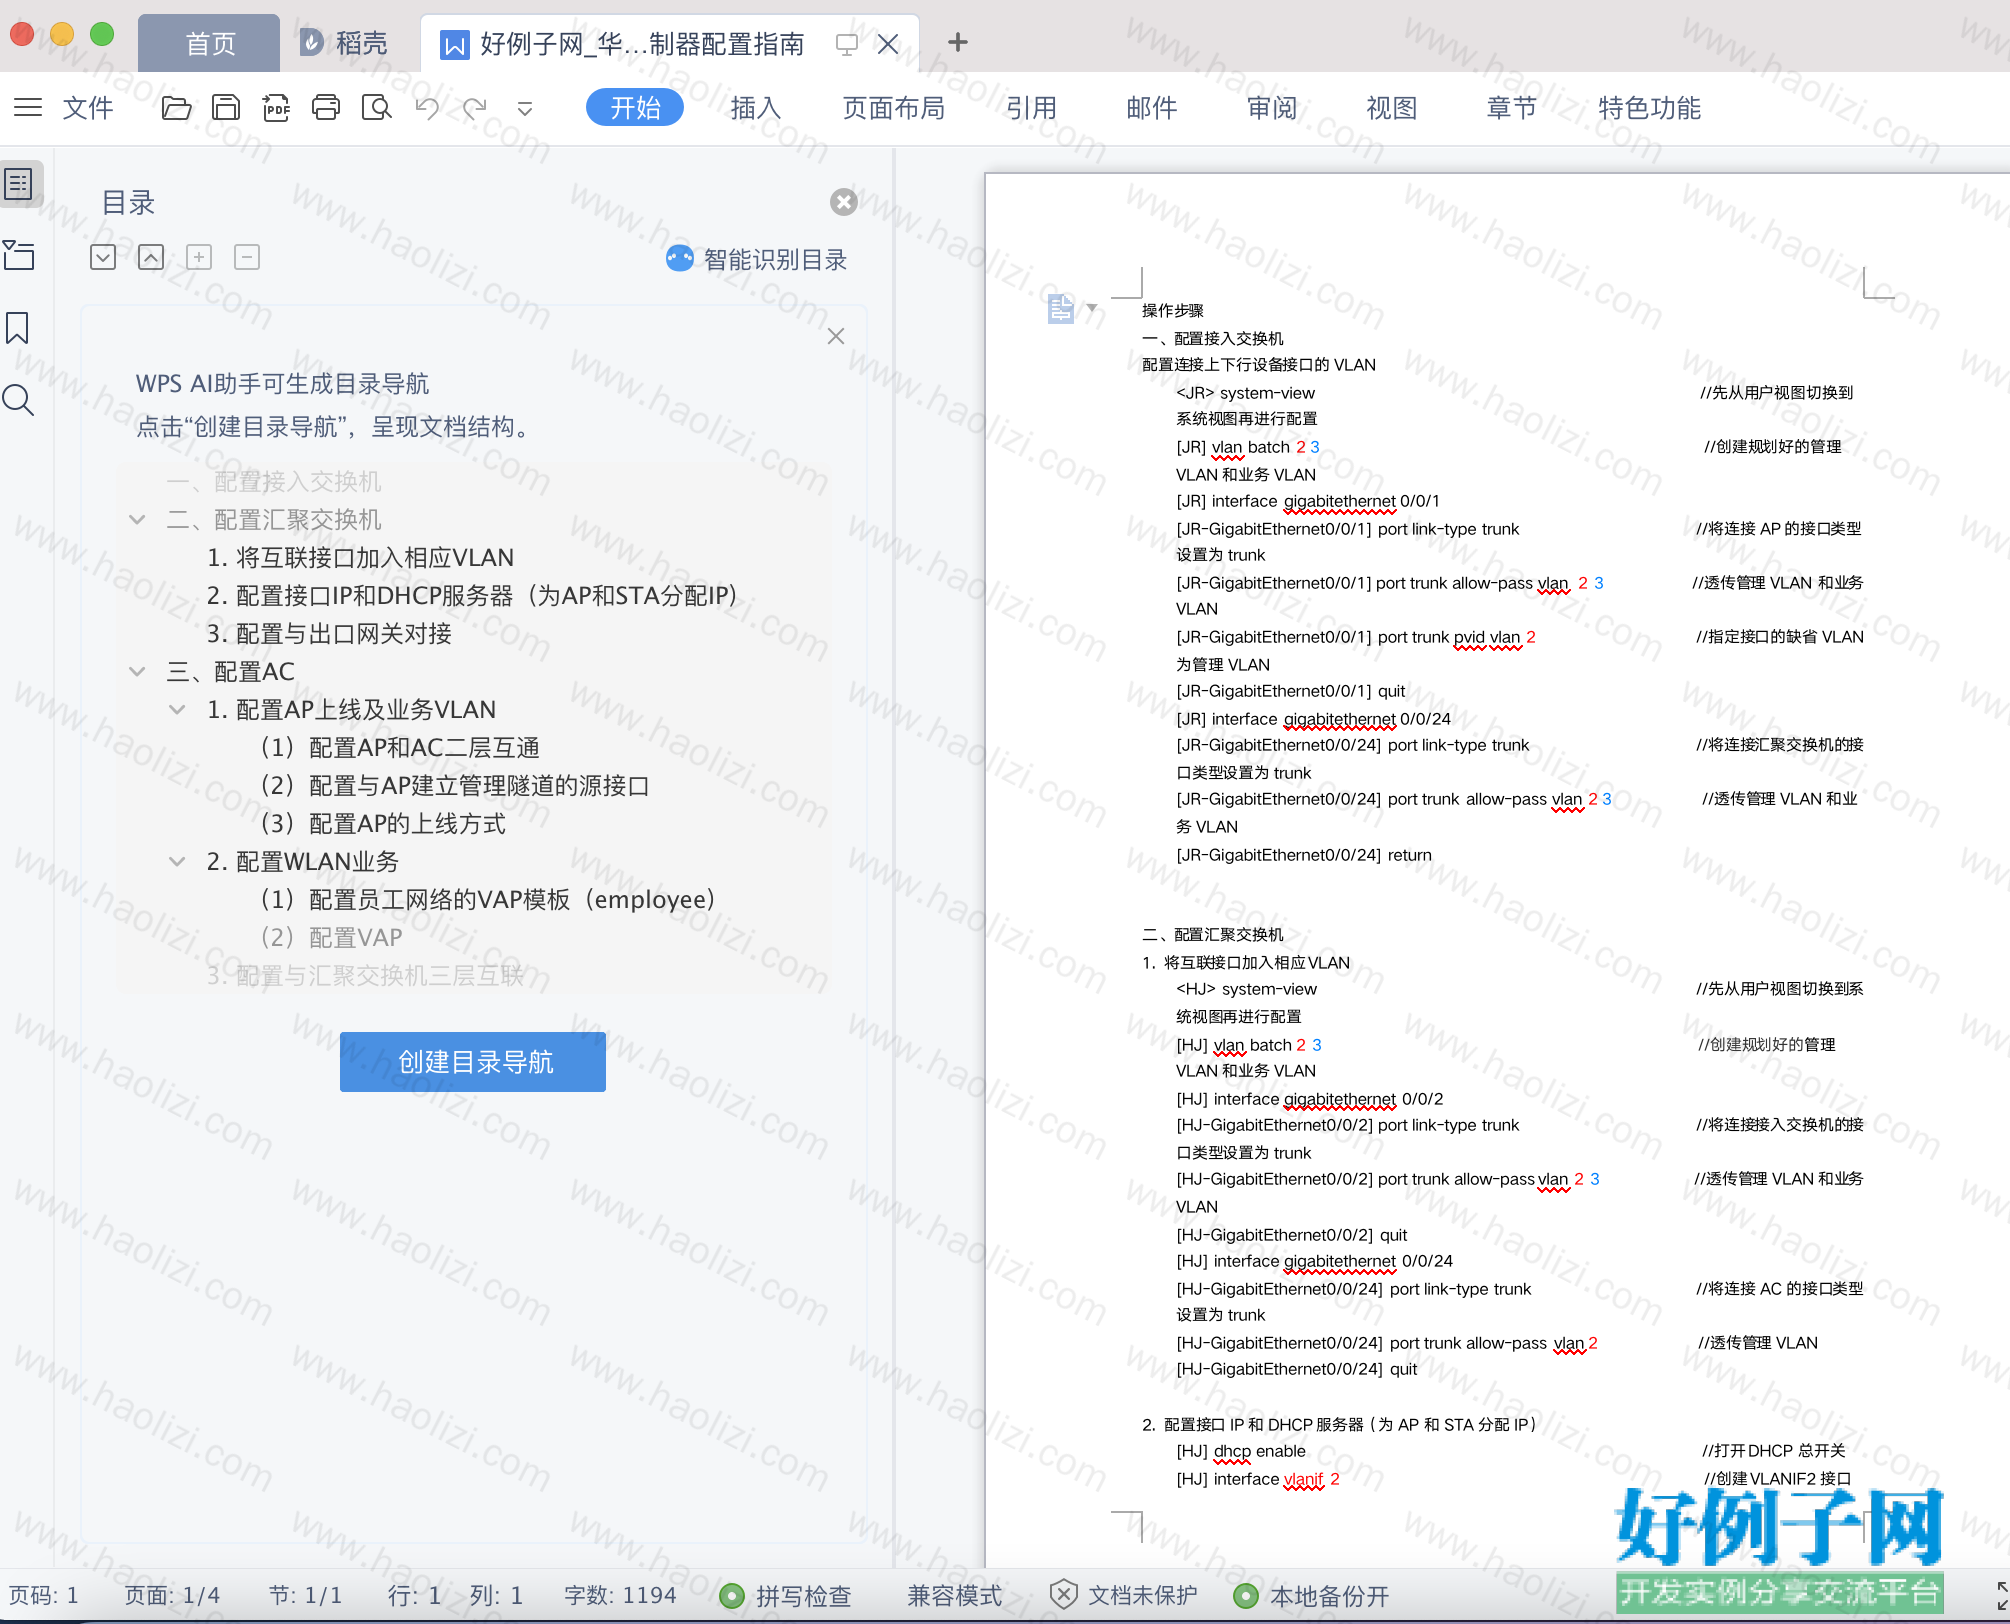Click the demote heading minus icon

[x=247, y=257]
